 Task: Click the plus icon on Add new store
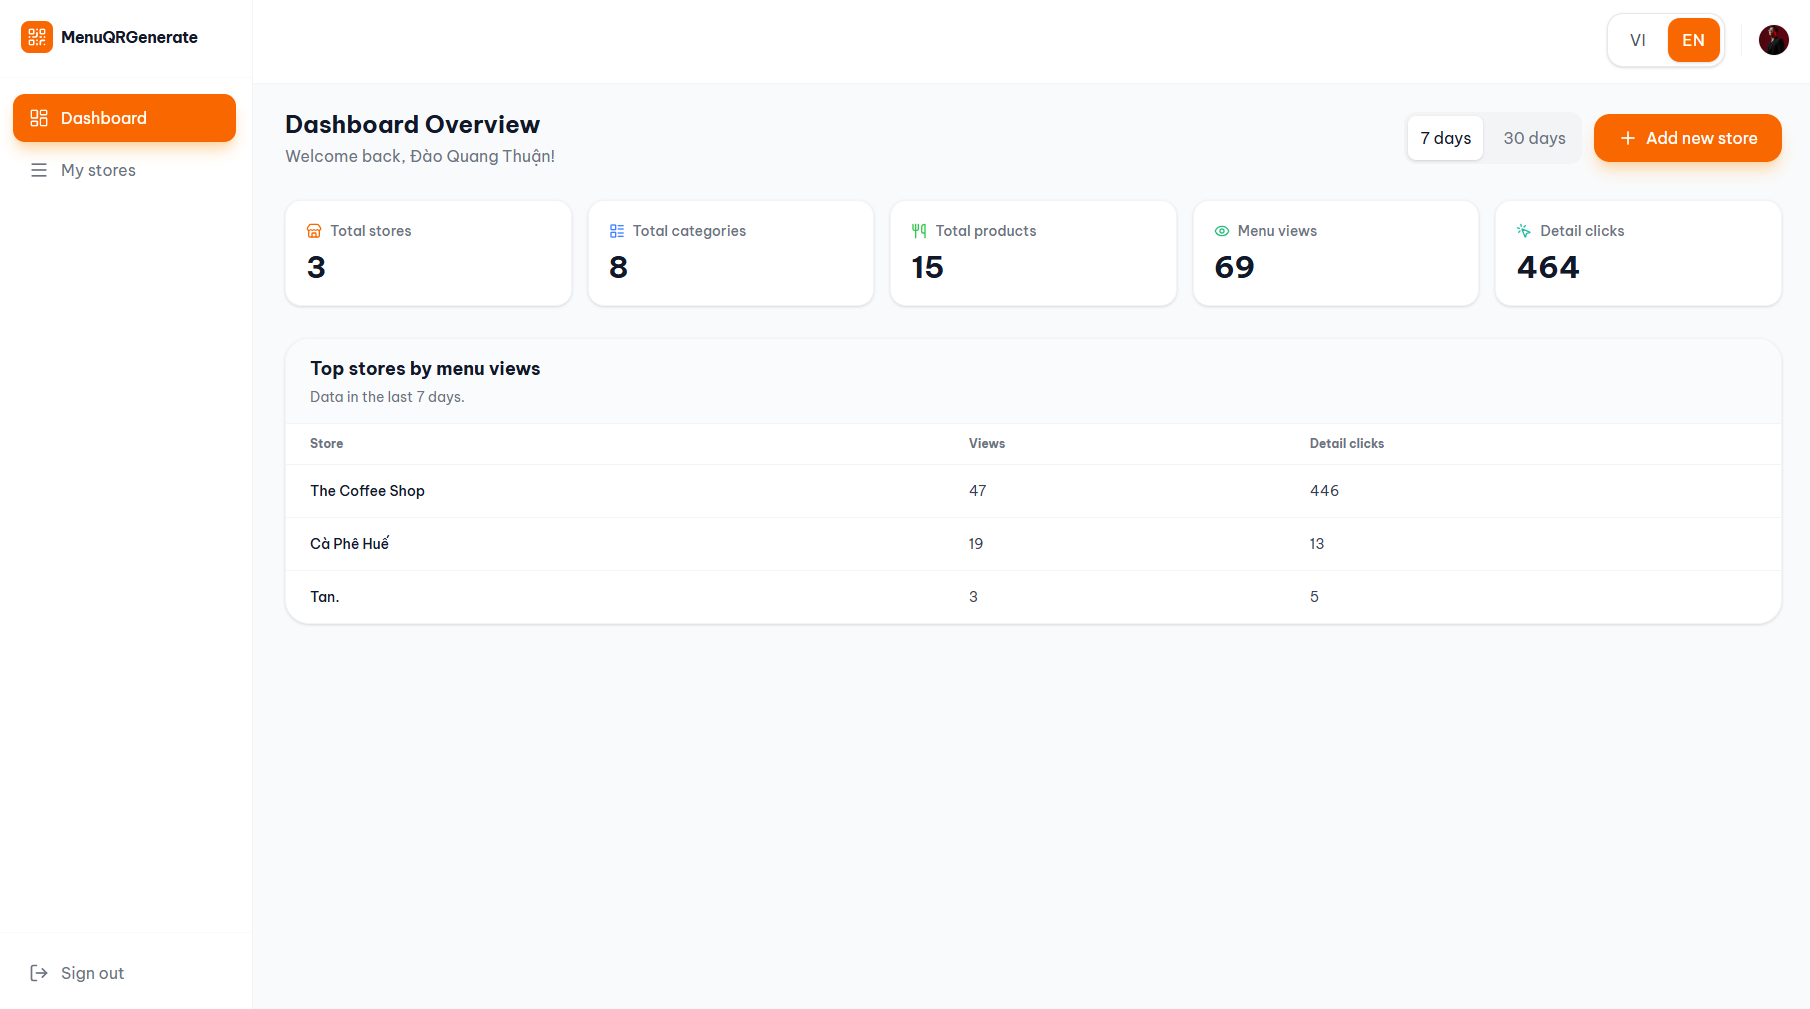(x=1628, y=138)
